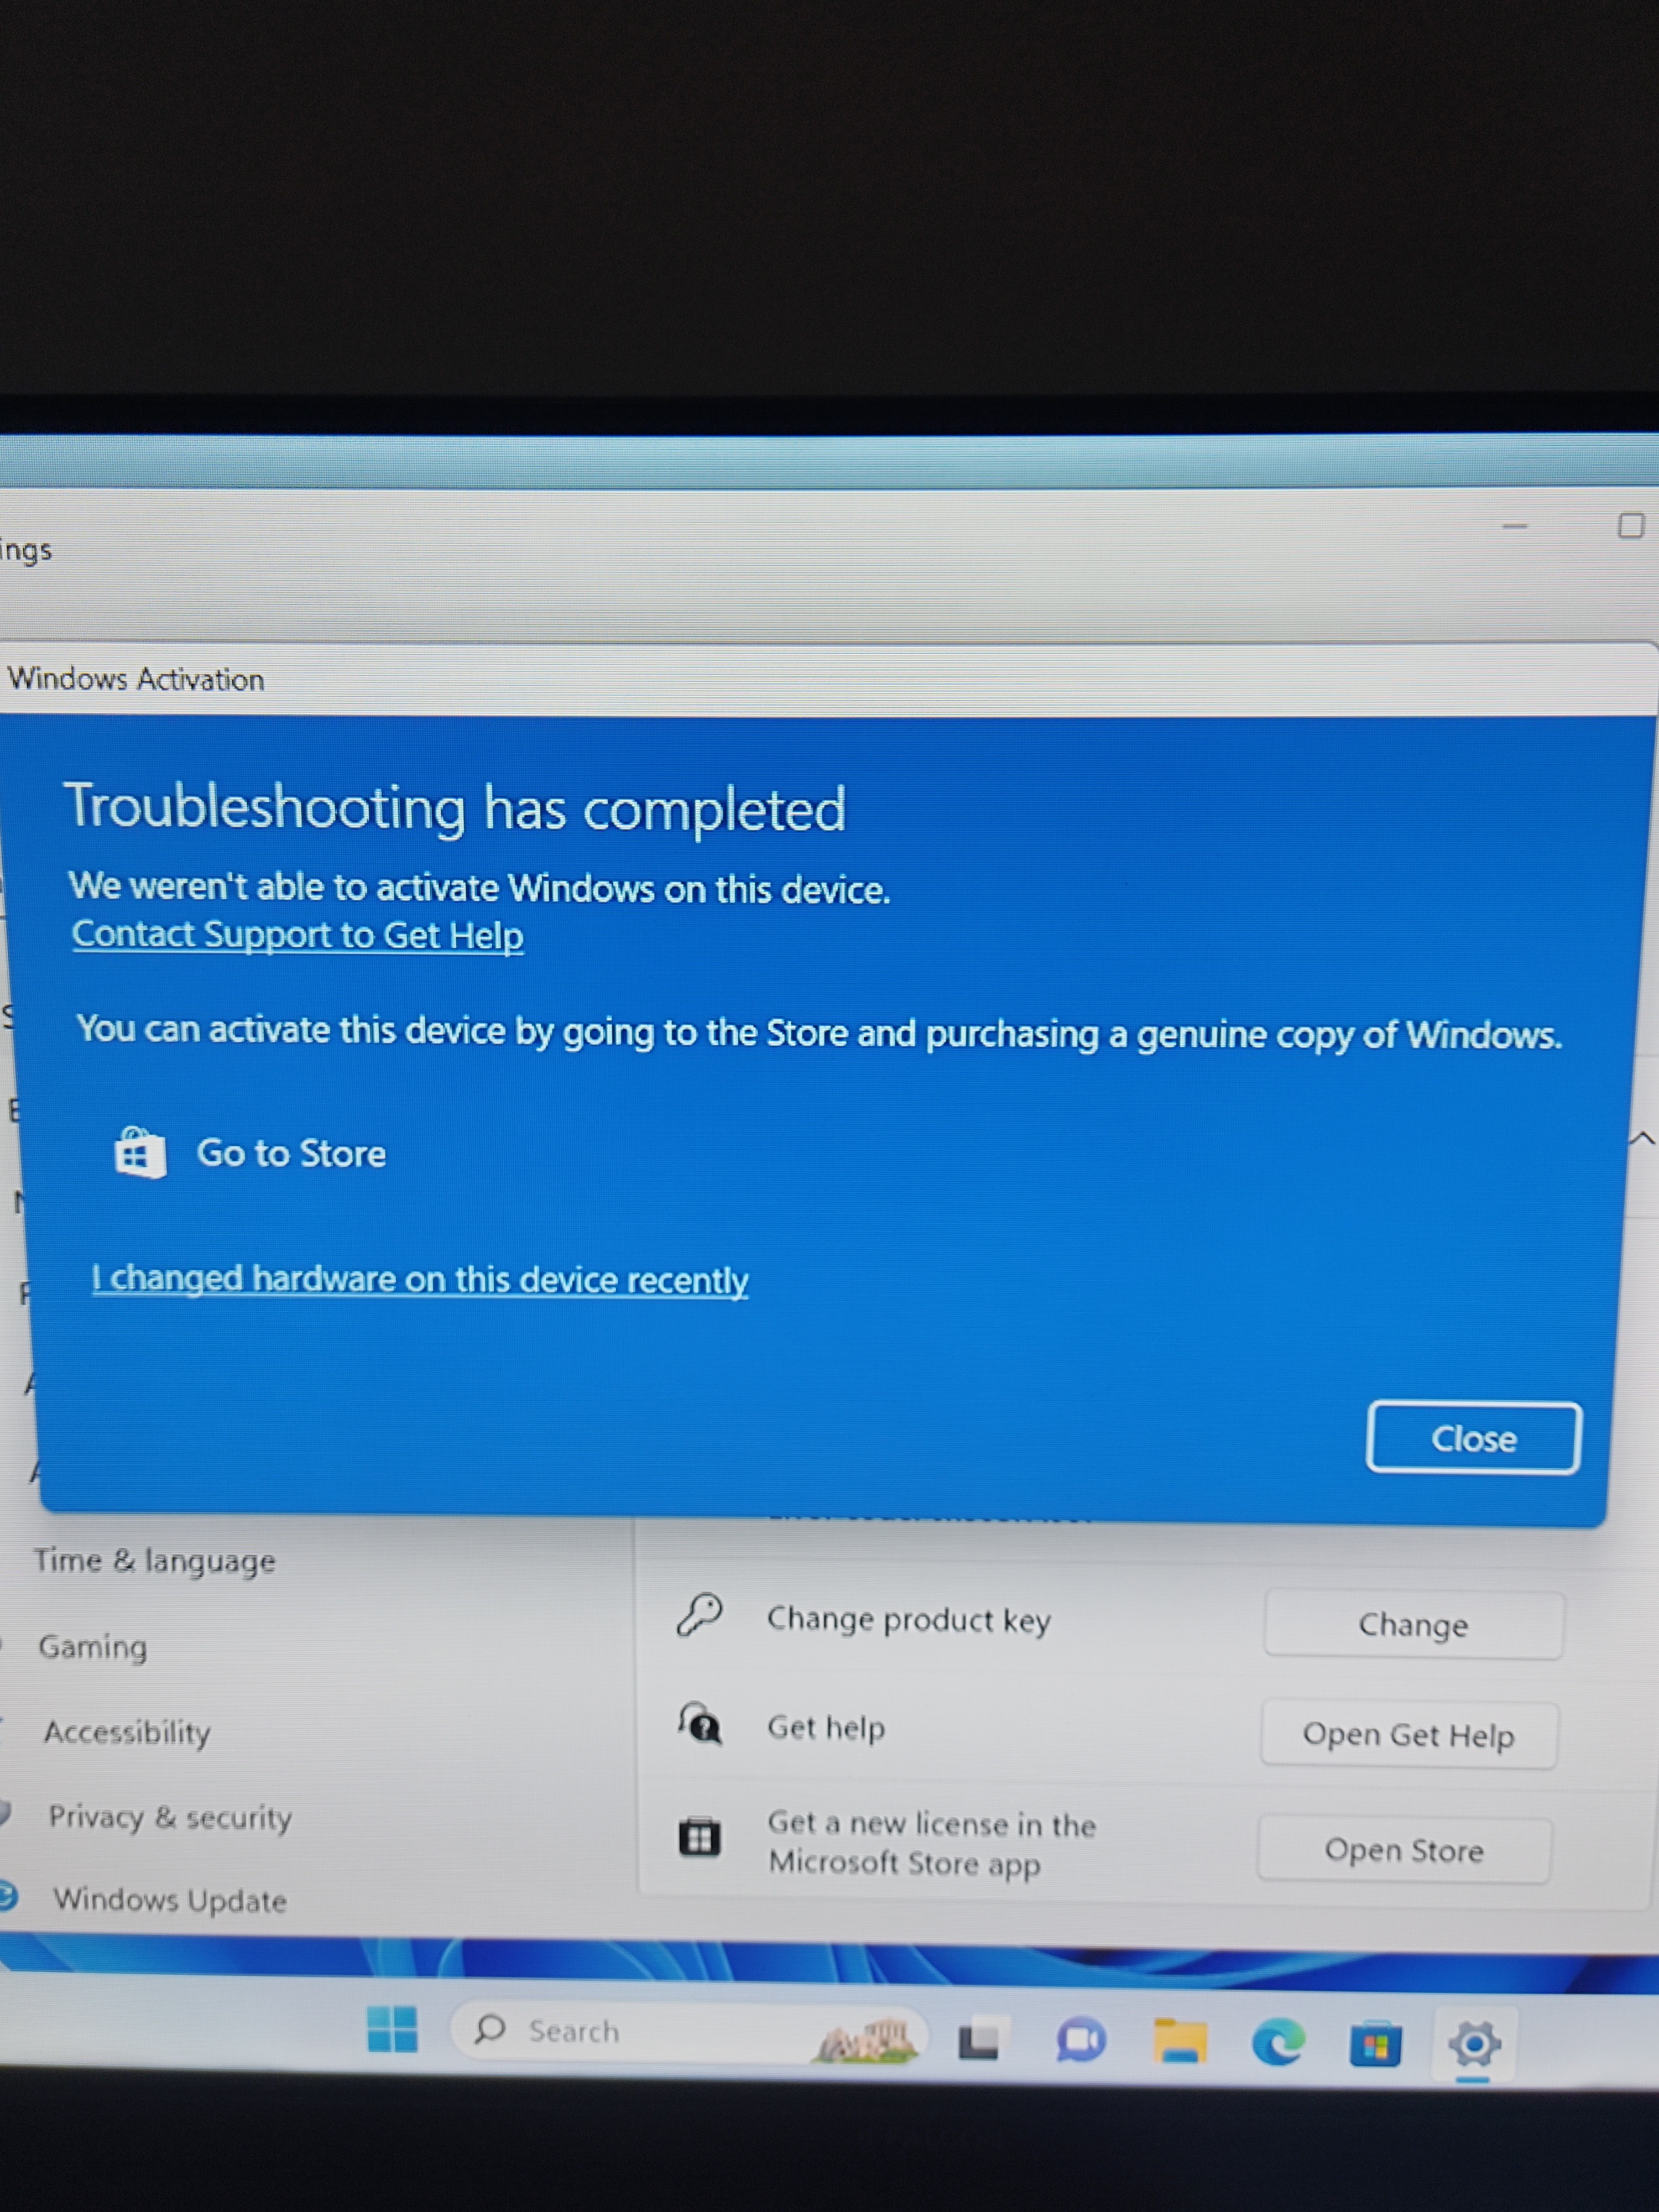This screenshot has width=1659, height=2212.
Task: Open File Explorer from taskbar
Action: click(x=1180, y=2041)
